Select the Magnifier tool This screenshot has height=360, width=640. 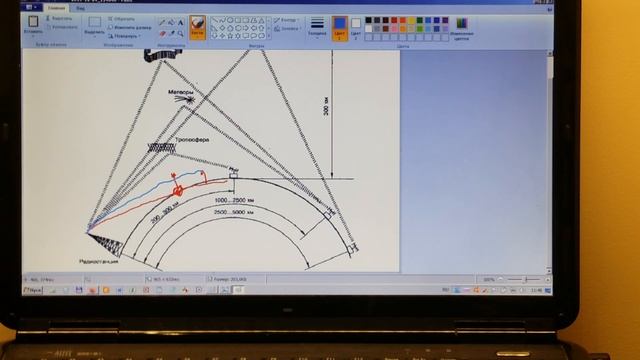click(x=180, y=33)
